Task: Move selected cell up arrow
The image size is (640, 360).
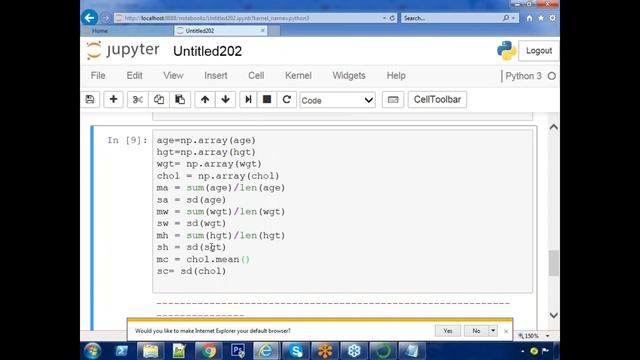Action: [x=205, y=100]
